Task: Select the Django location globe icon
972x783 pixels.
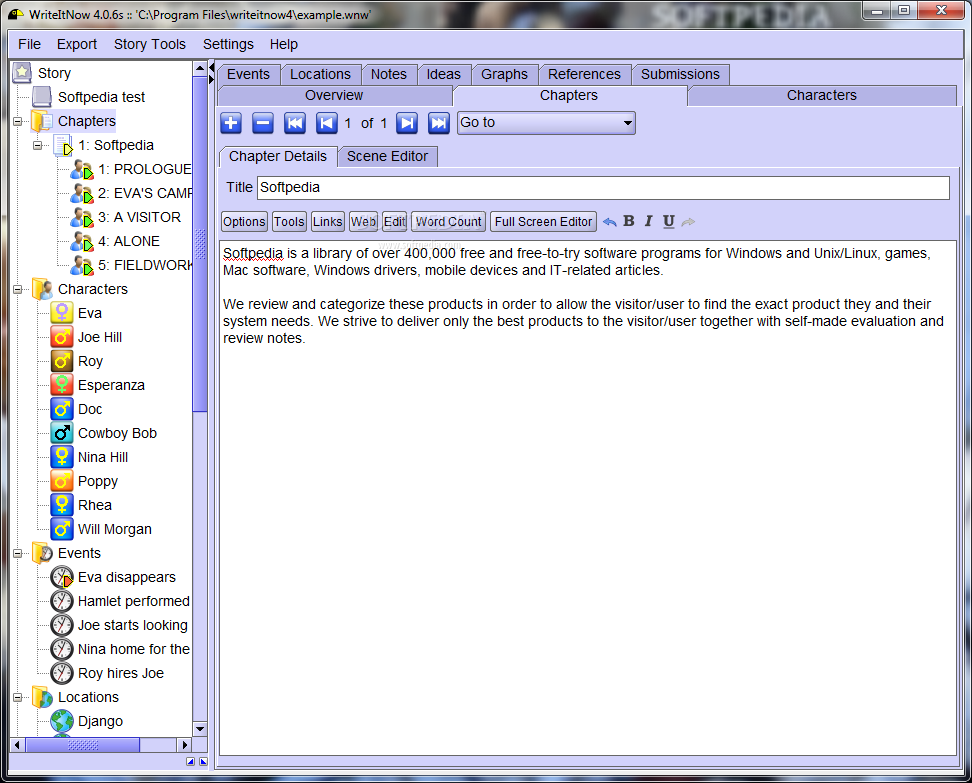Action: click(x=62, y=721)
